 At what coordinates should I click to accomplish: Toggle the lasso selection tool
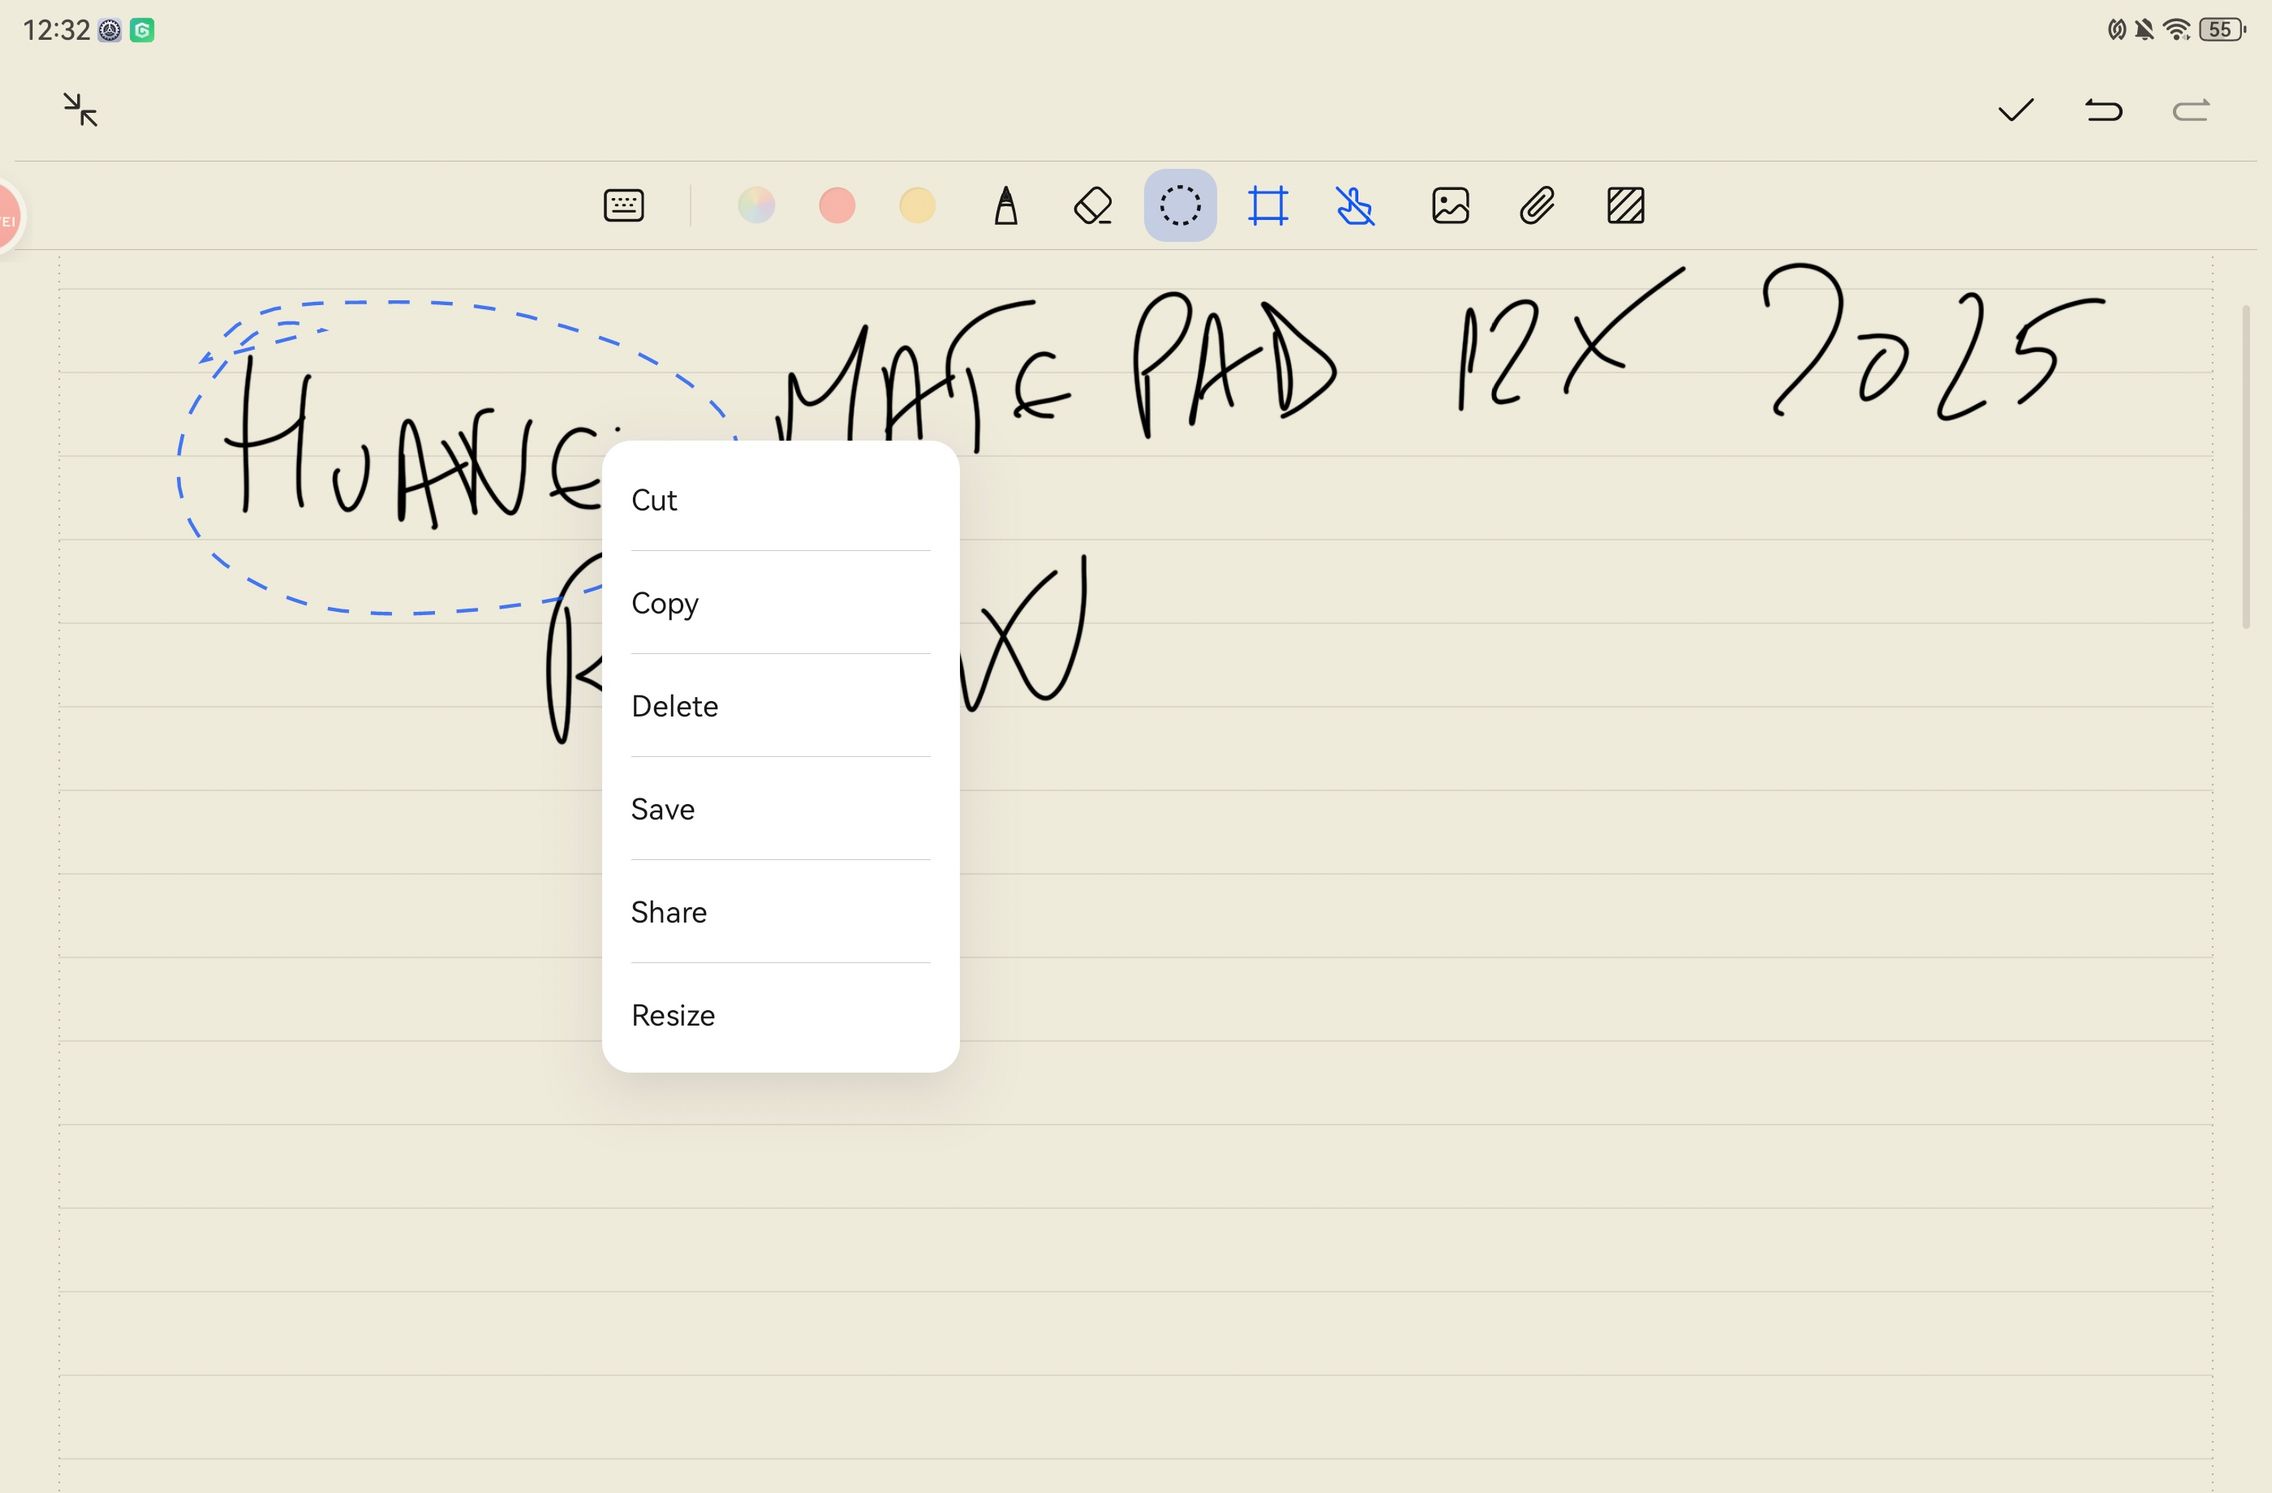click(1180, 206)
